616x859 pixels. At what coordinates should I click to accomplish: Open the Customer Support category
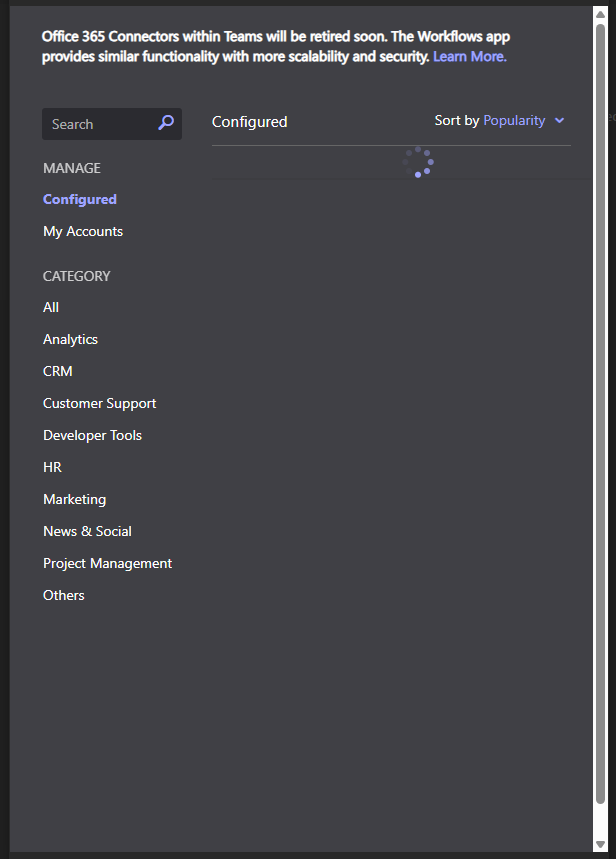(x=99, y=403)
